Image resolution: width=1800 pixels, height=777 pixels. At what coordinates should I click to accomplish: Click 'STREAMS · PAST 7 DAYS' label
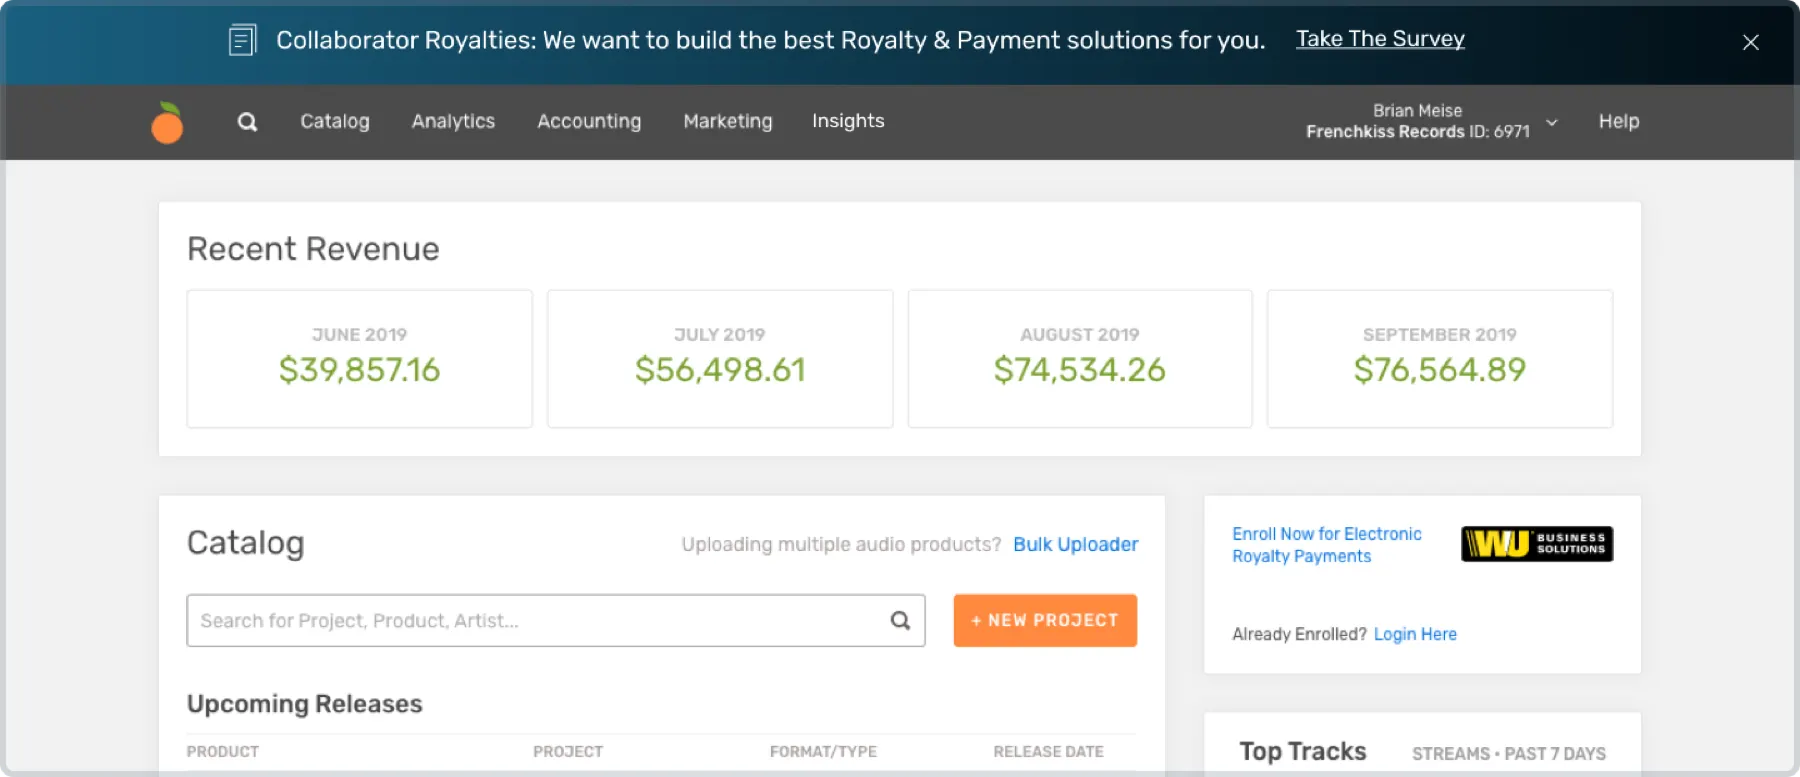tap(1509, 753)
